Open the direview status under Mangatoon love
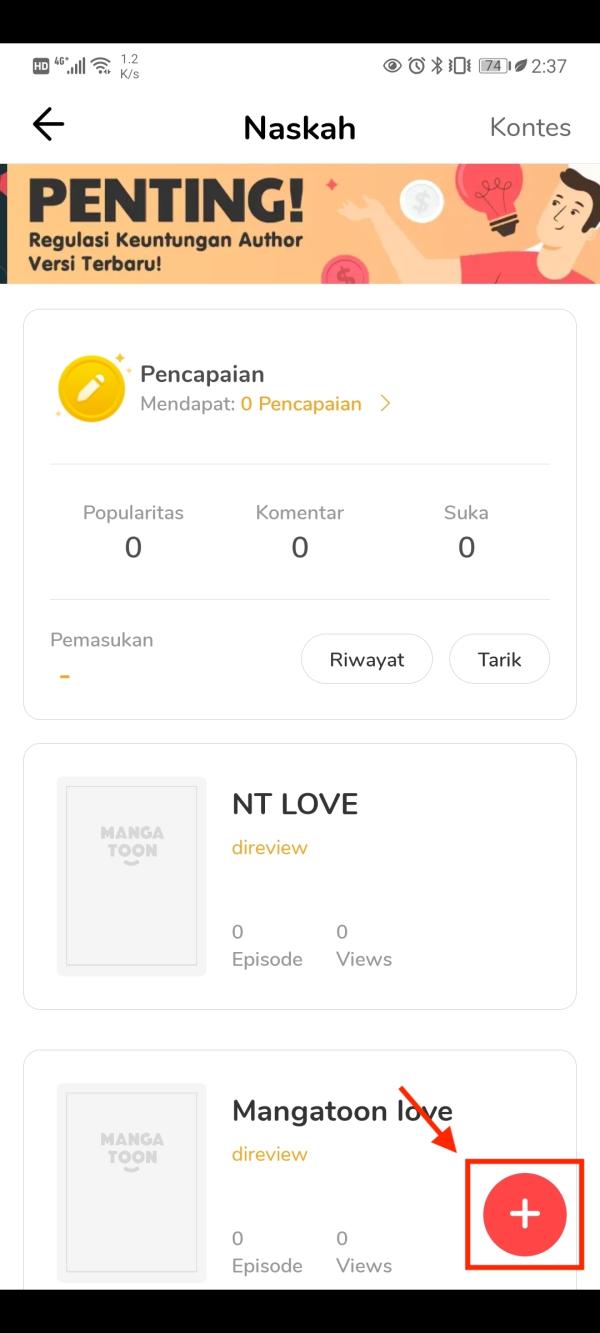 pyautogui.click(x=269, y=1154)
